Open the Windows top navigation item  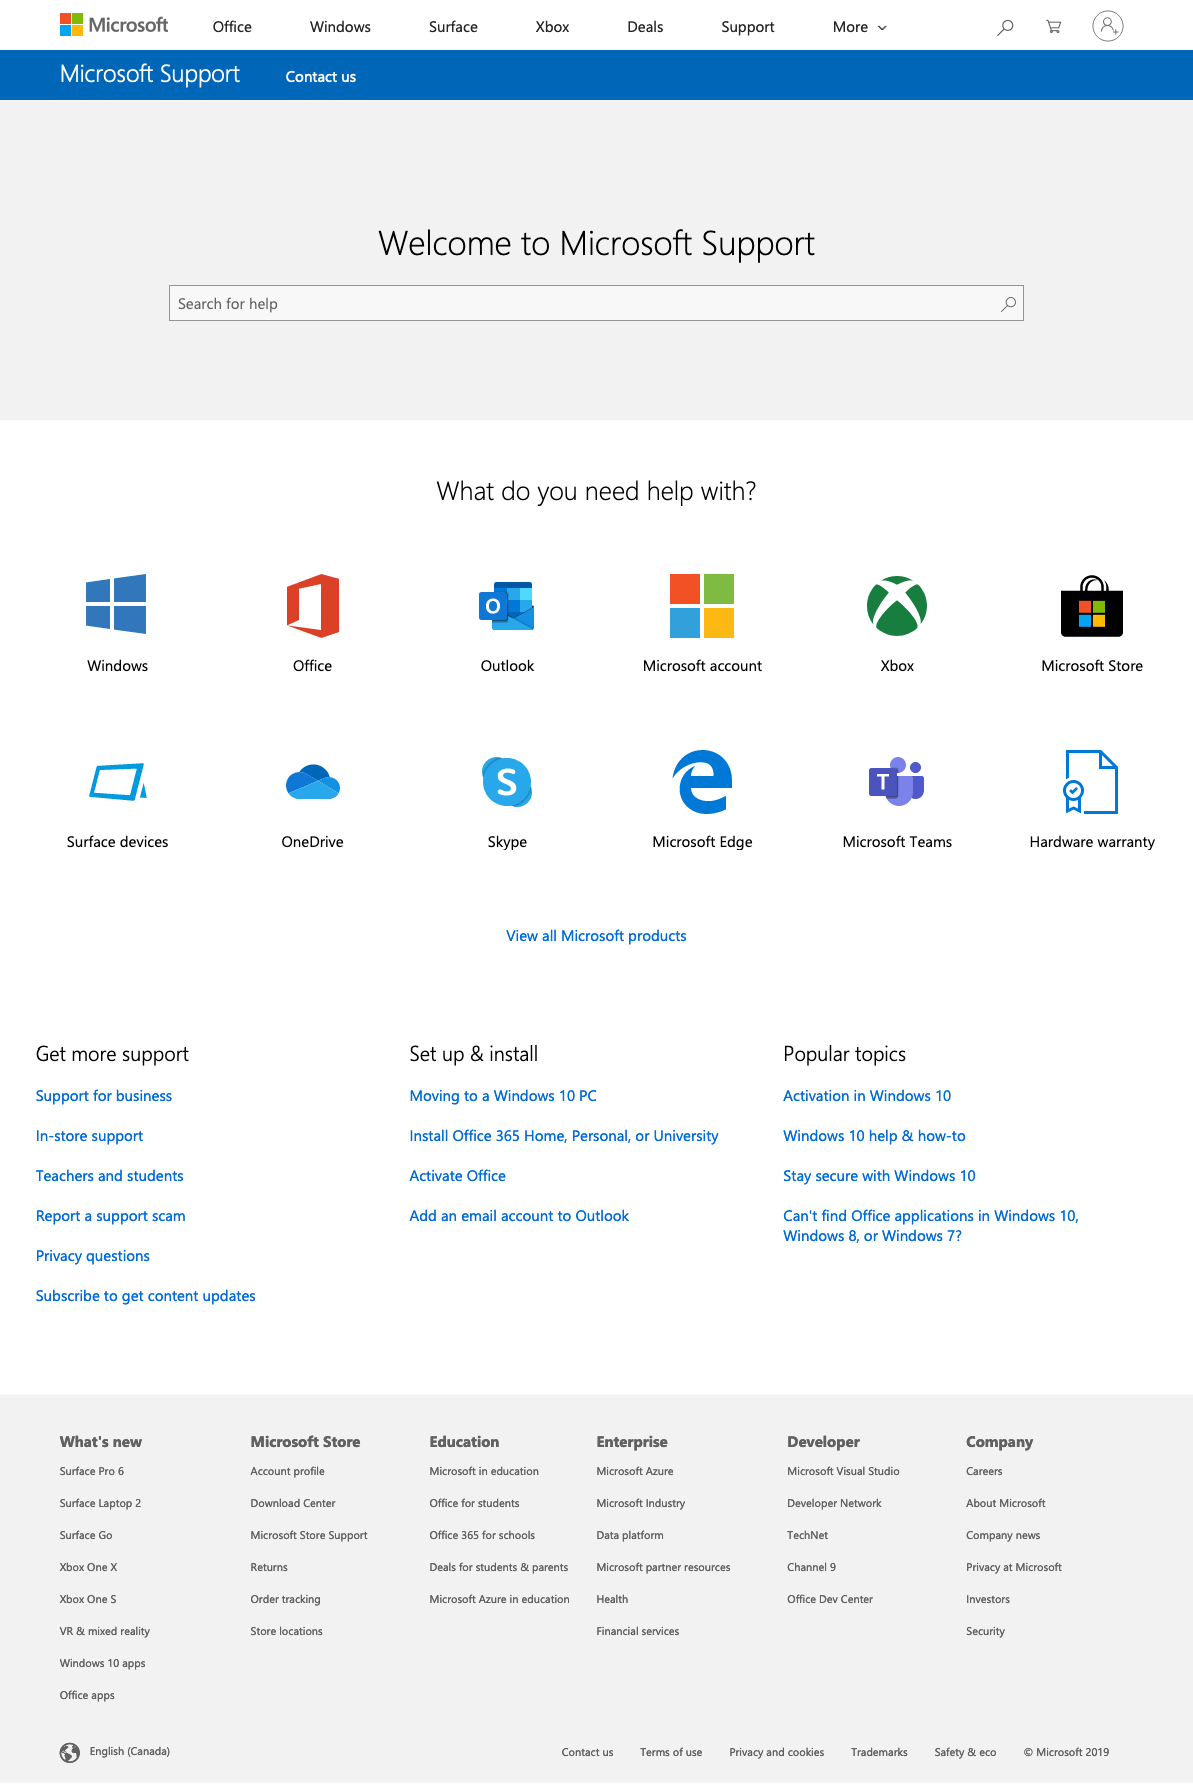[x=340, y=27]
